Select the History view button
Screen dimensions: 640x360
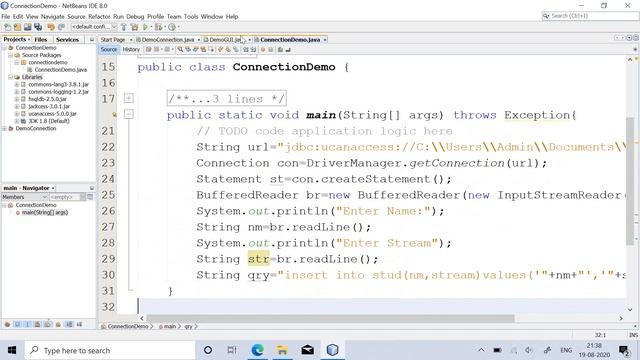point(131,49)
